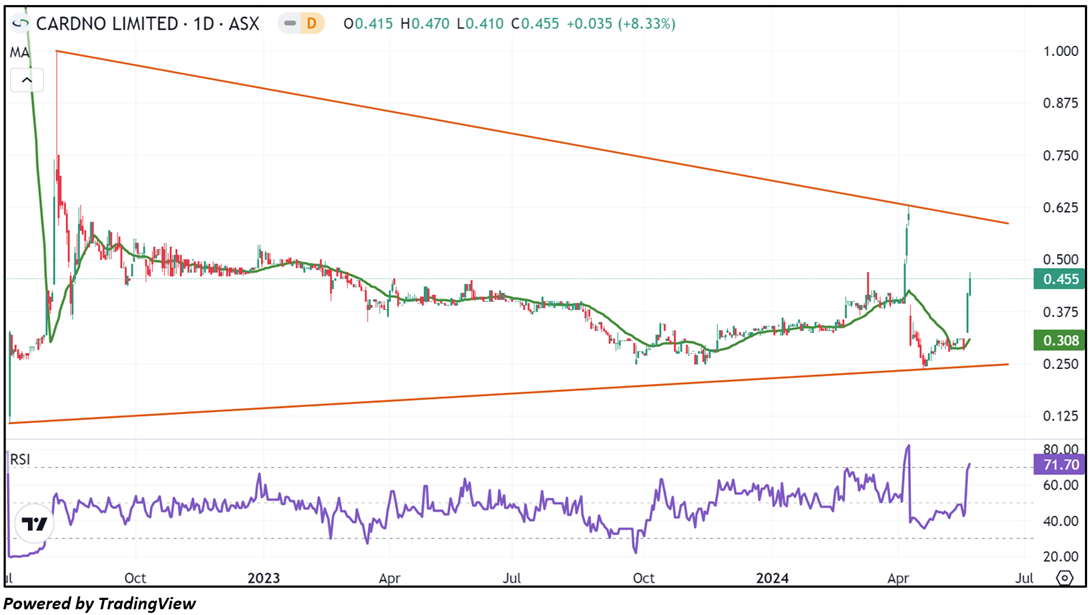Click price axis label 0.375
This screenshot has height=615, width=1090.
1061,311
